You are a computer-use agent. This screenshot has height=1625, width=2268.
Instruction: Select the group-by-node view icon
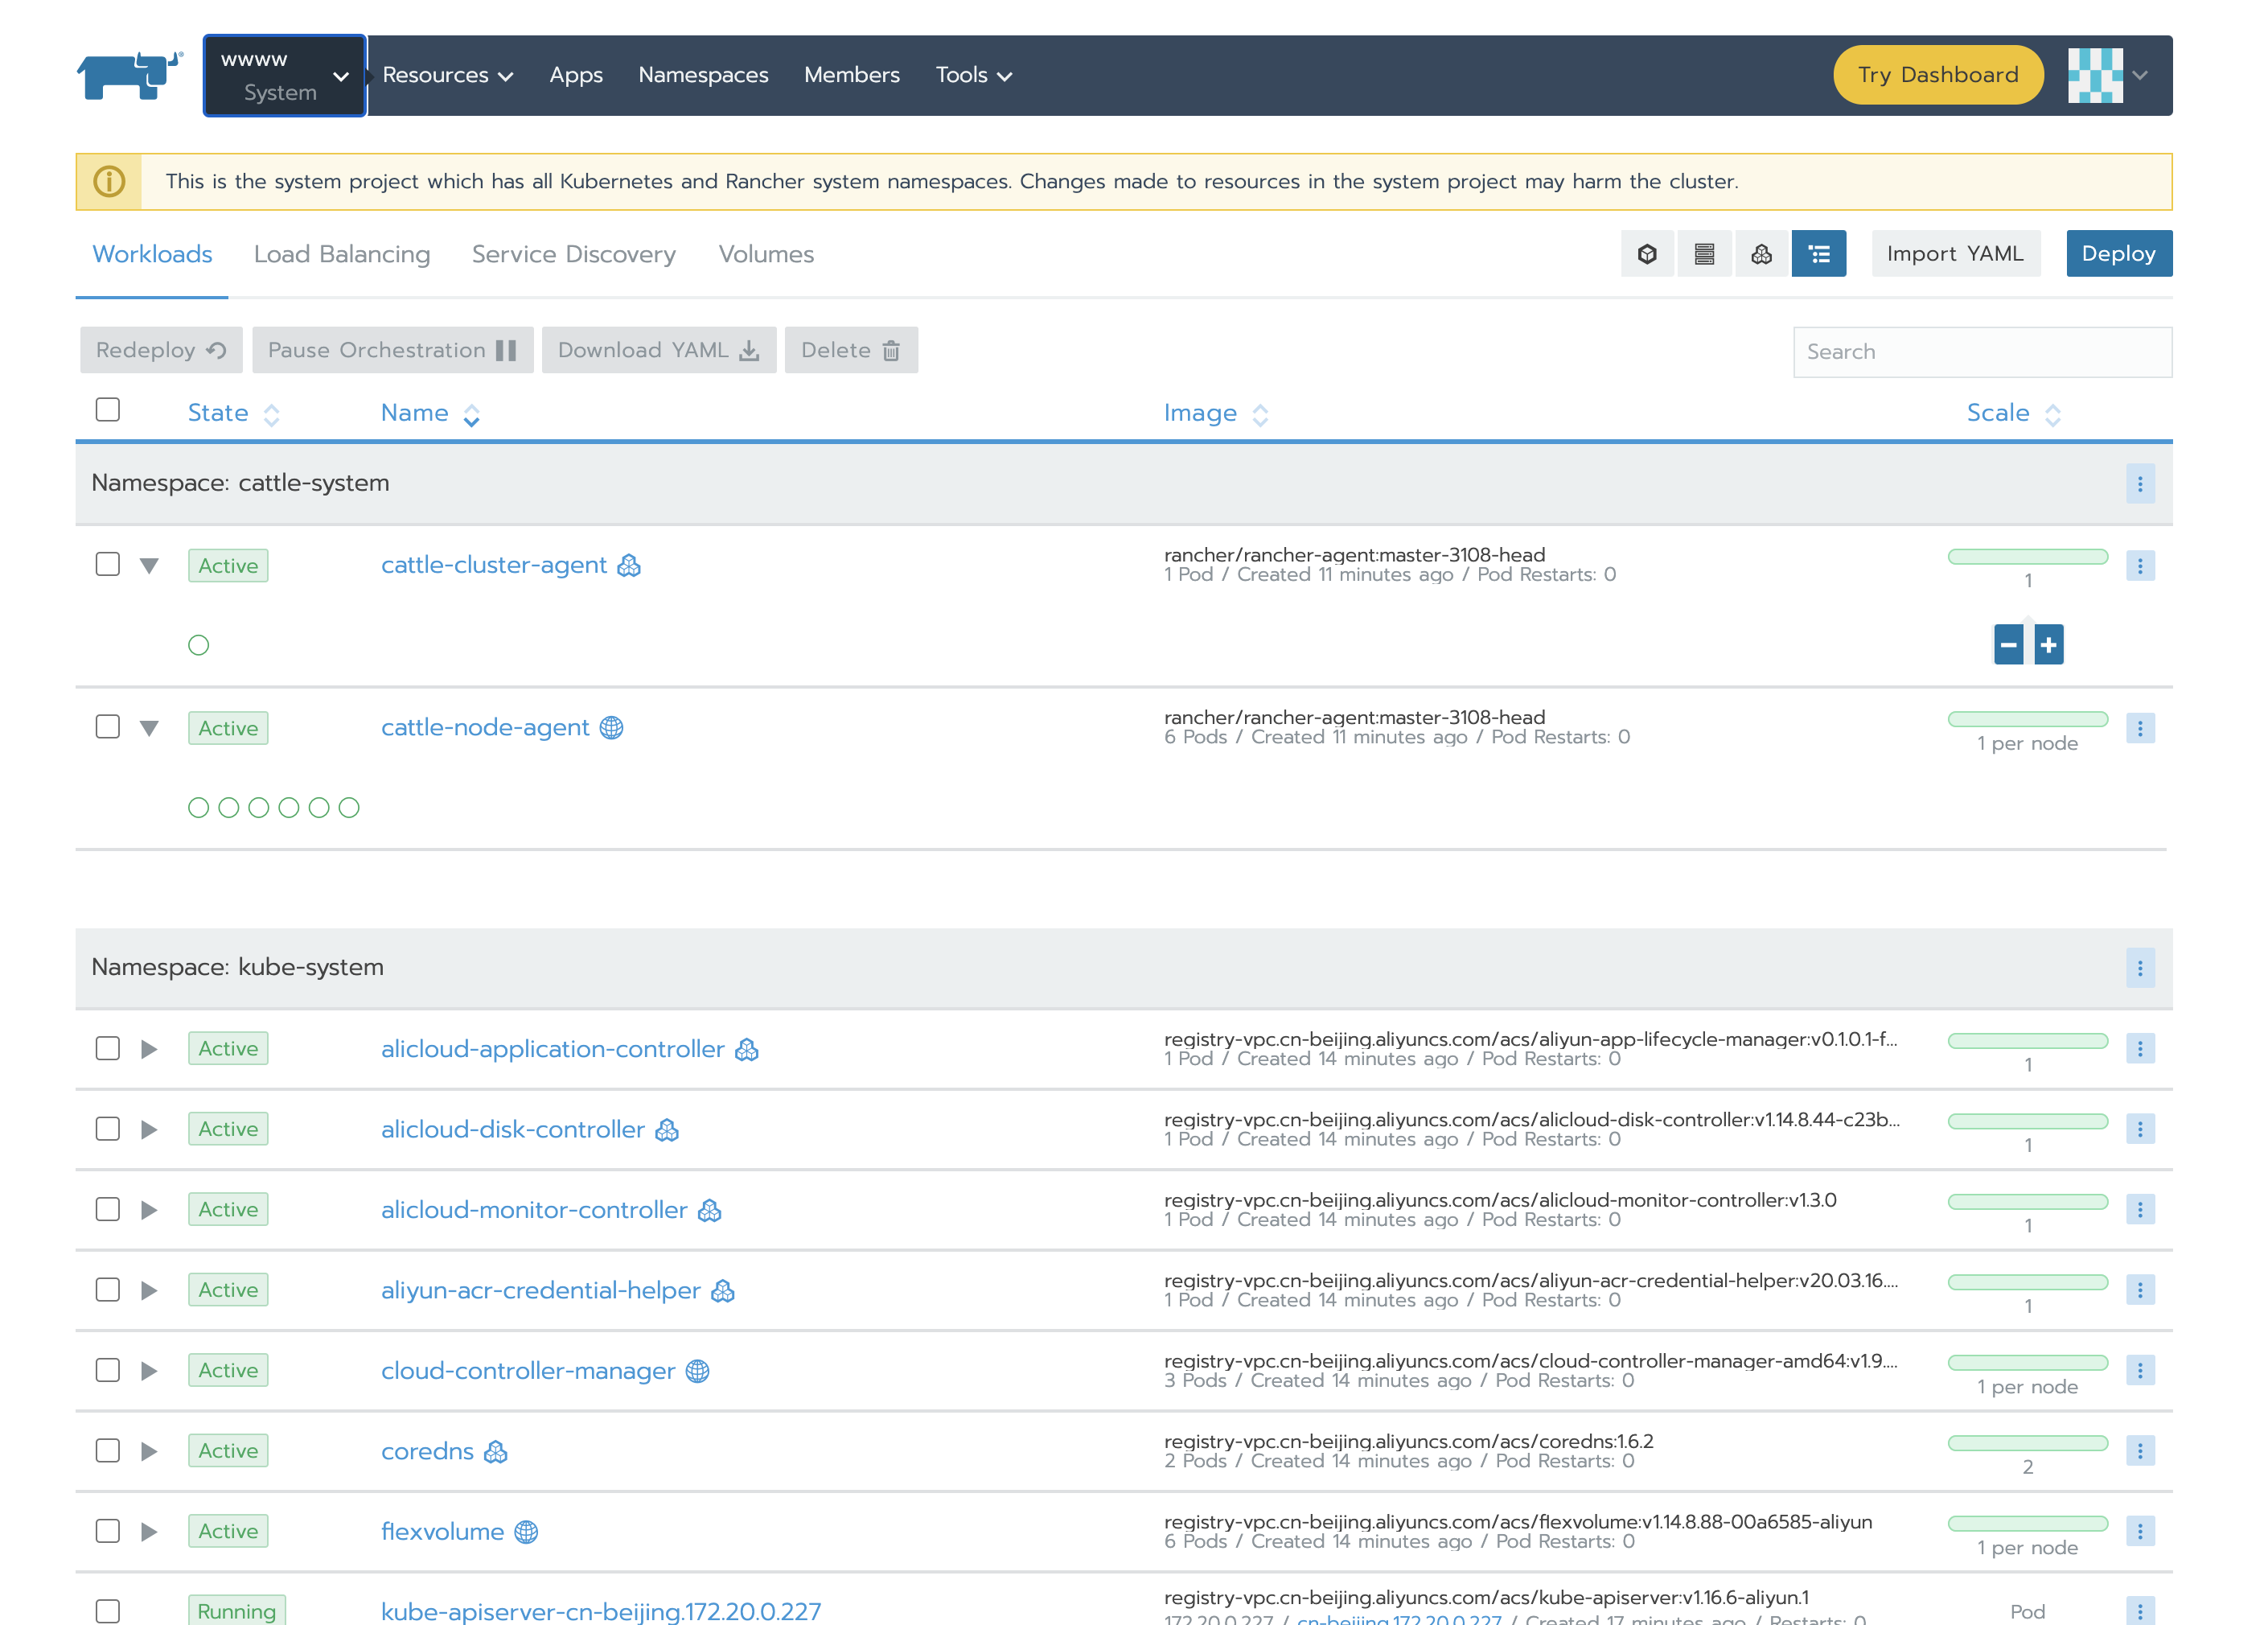[1705, 253]
